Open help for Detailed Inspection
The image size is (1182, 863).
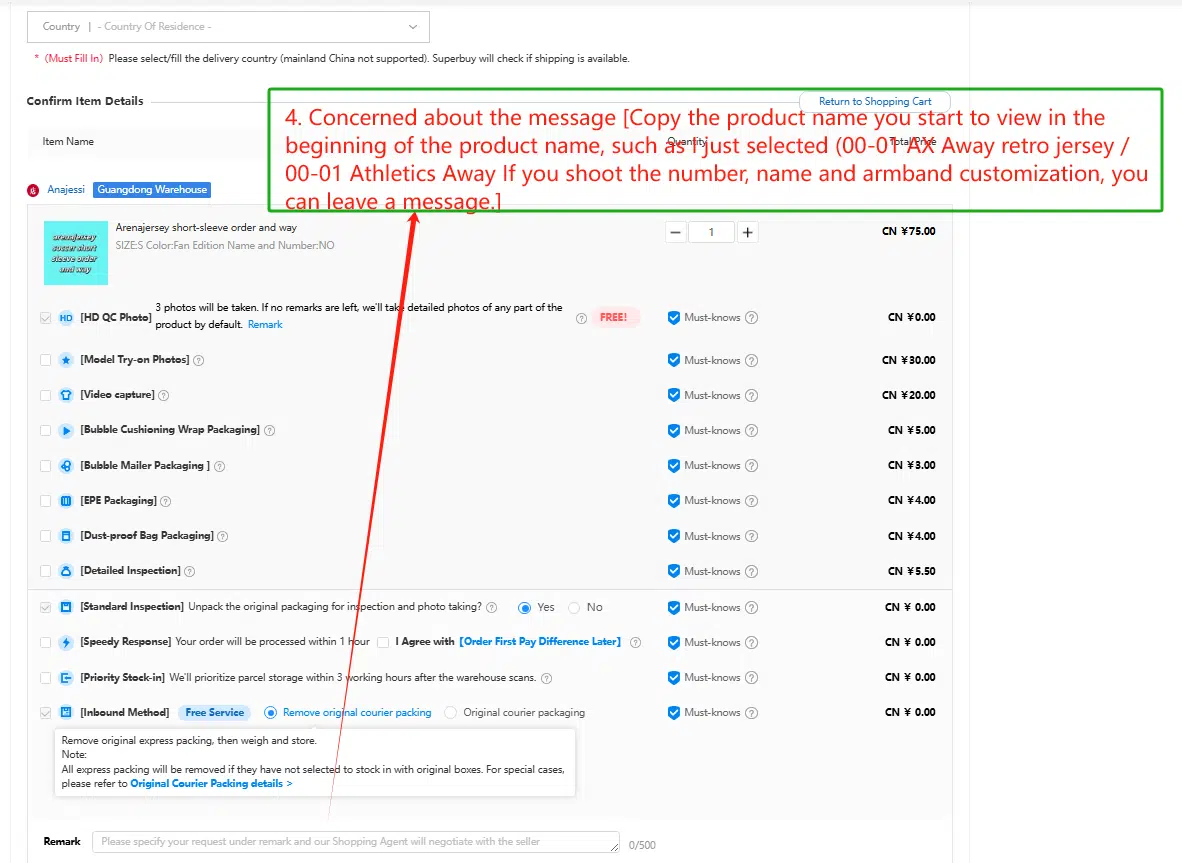coord(189,571)
